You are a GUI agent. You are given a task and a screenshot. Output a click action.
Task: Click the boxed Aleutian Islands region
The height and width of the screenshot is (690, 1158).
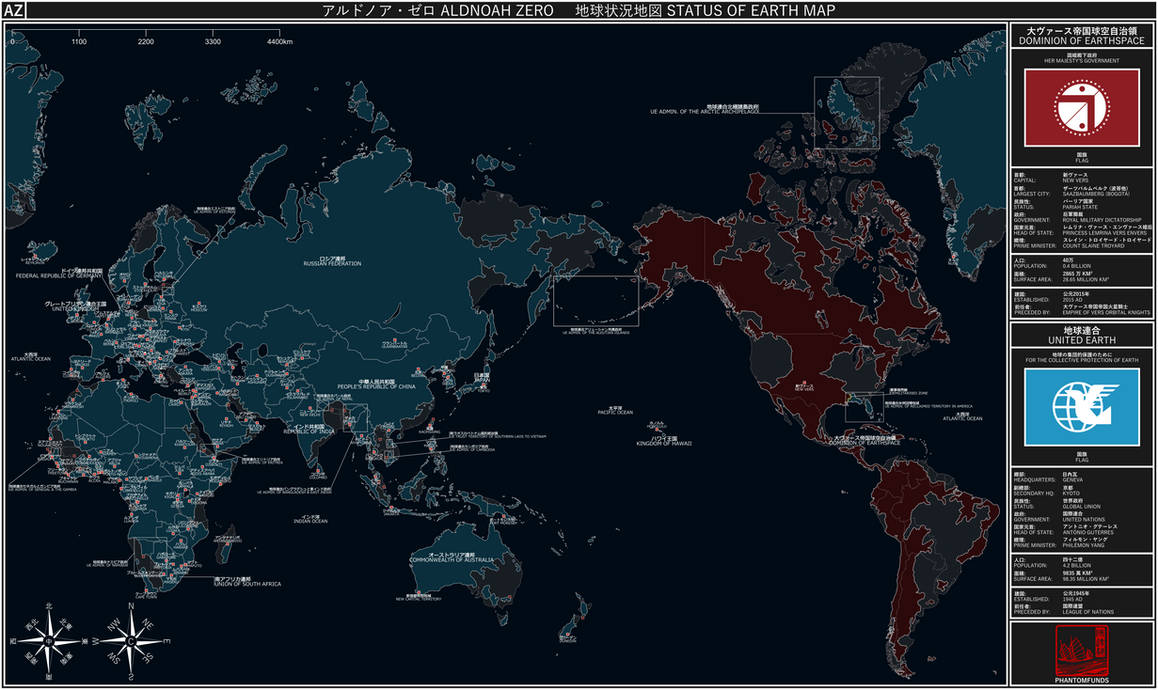pyautogui.click(x=596, y=301)
